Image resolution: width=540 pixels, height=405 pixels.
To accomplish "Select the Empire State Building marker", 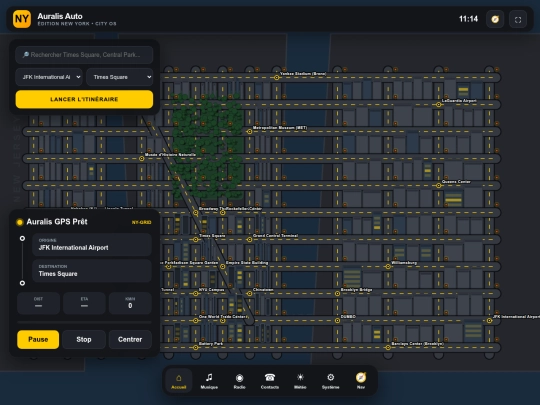I will tap(222, 266).
